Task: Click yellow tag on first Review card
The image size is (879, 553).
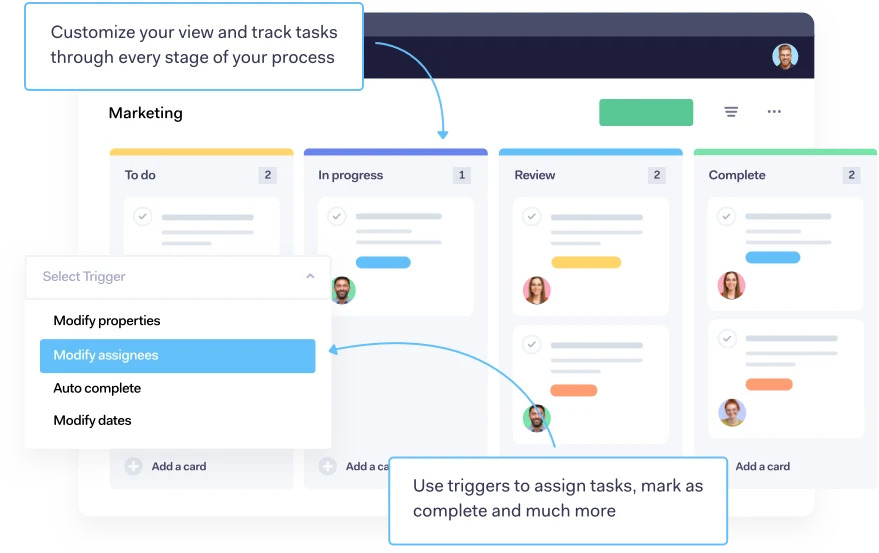Action: tap(586, 262)
